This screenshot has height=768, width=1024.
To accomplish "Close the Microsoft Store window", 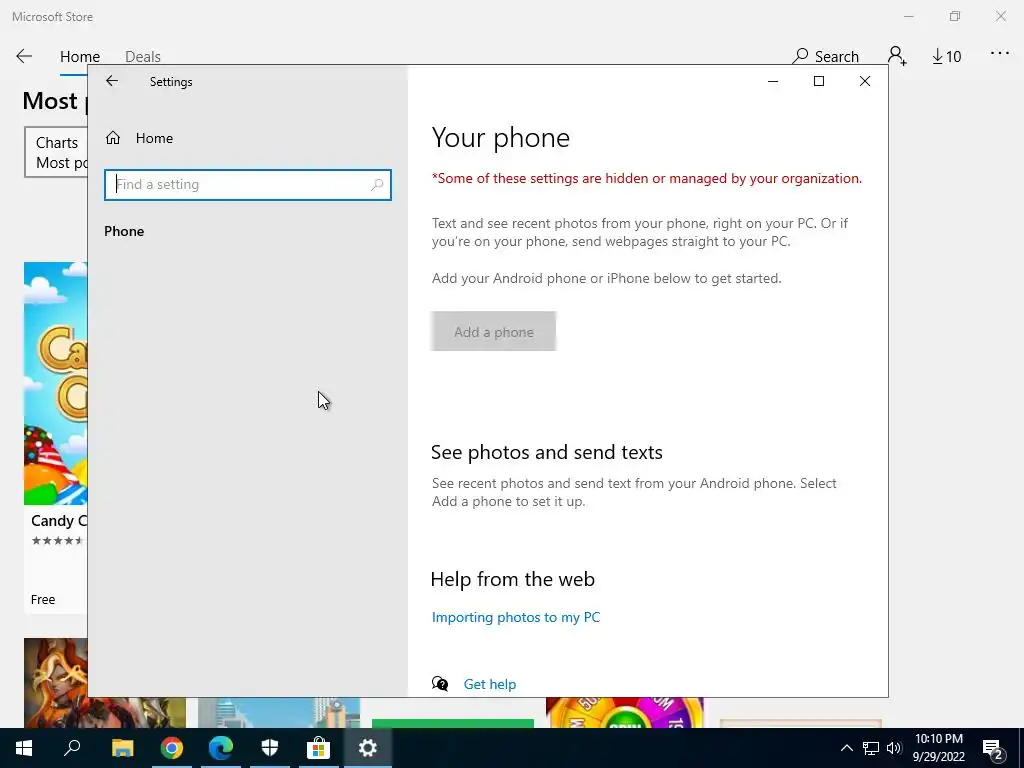I will (1000, 16).
